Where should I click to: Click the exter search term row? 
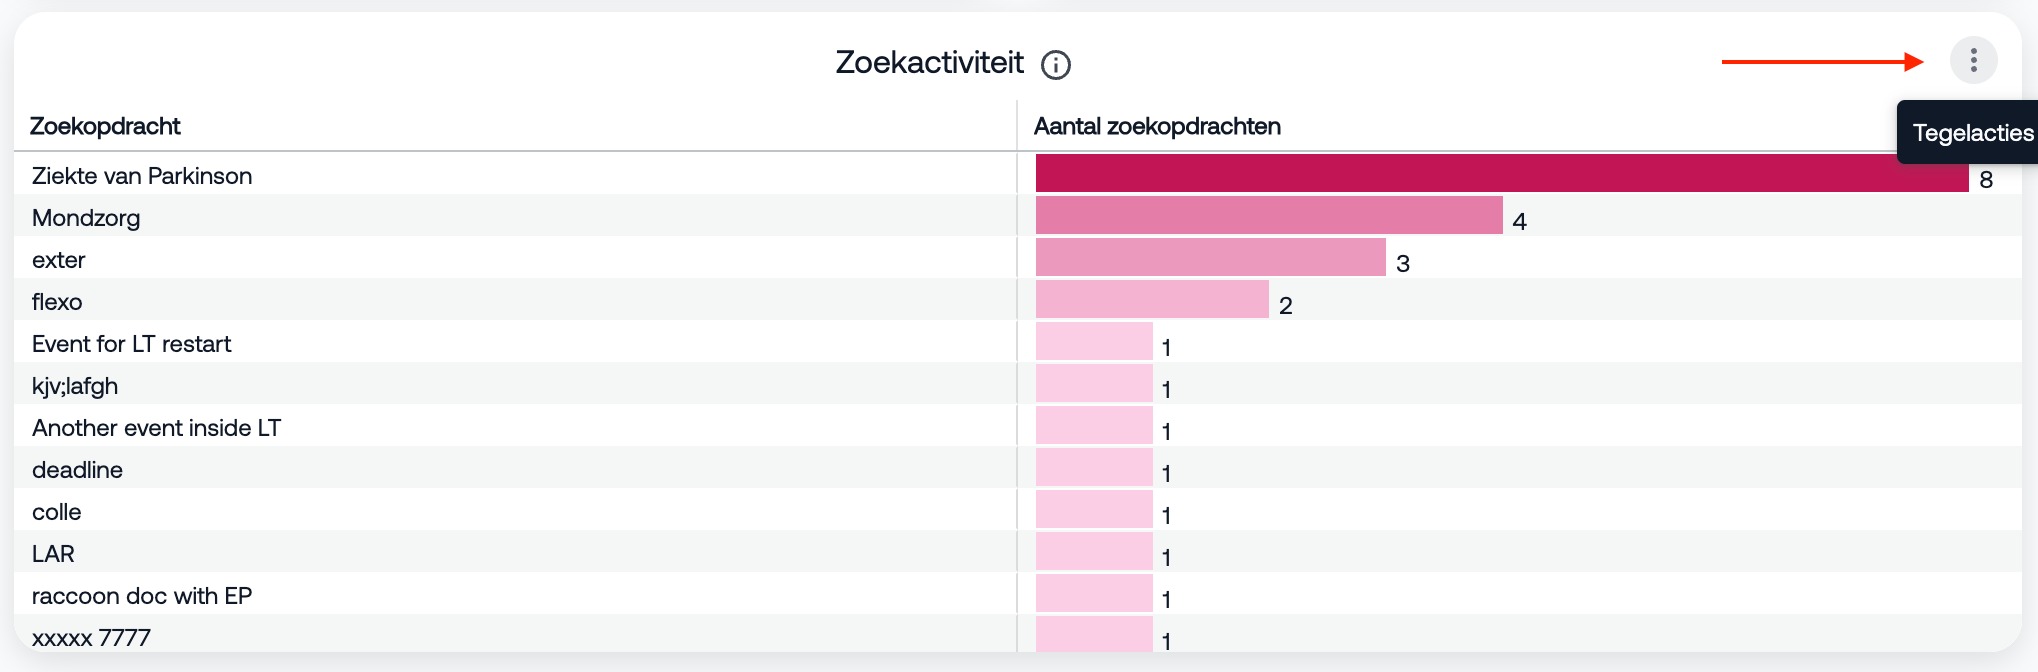click(x=59, y=260)
